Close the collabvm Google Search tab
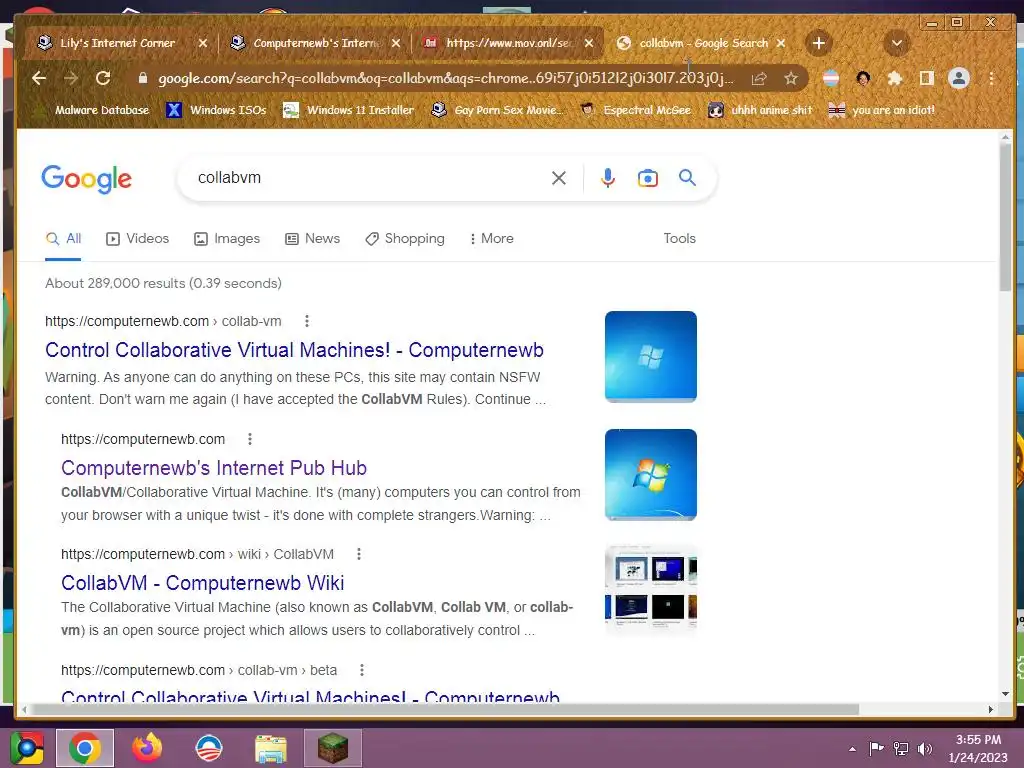The image size is (1024, 768). (x=781, y=43)
